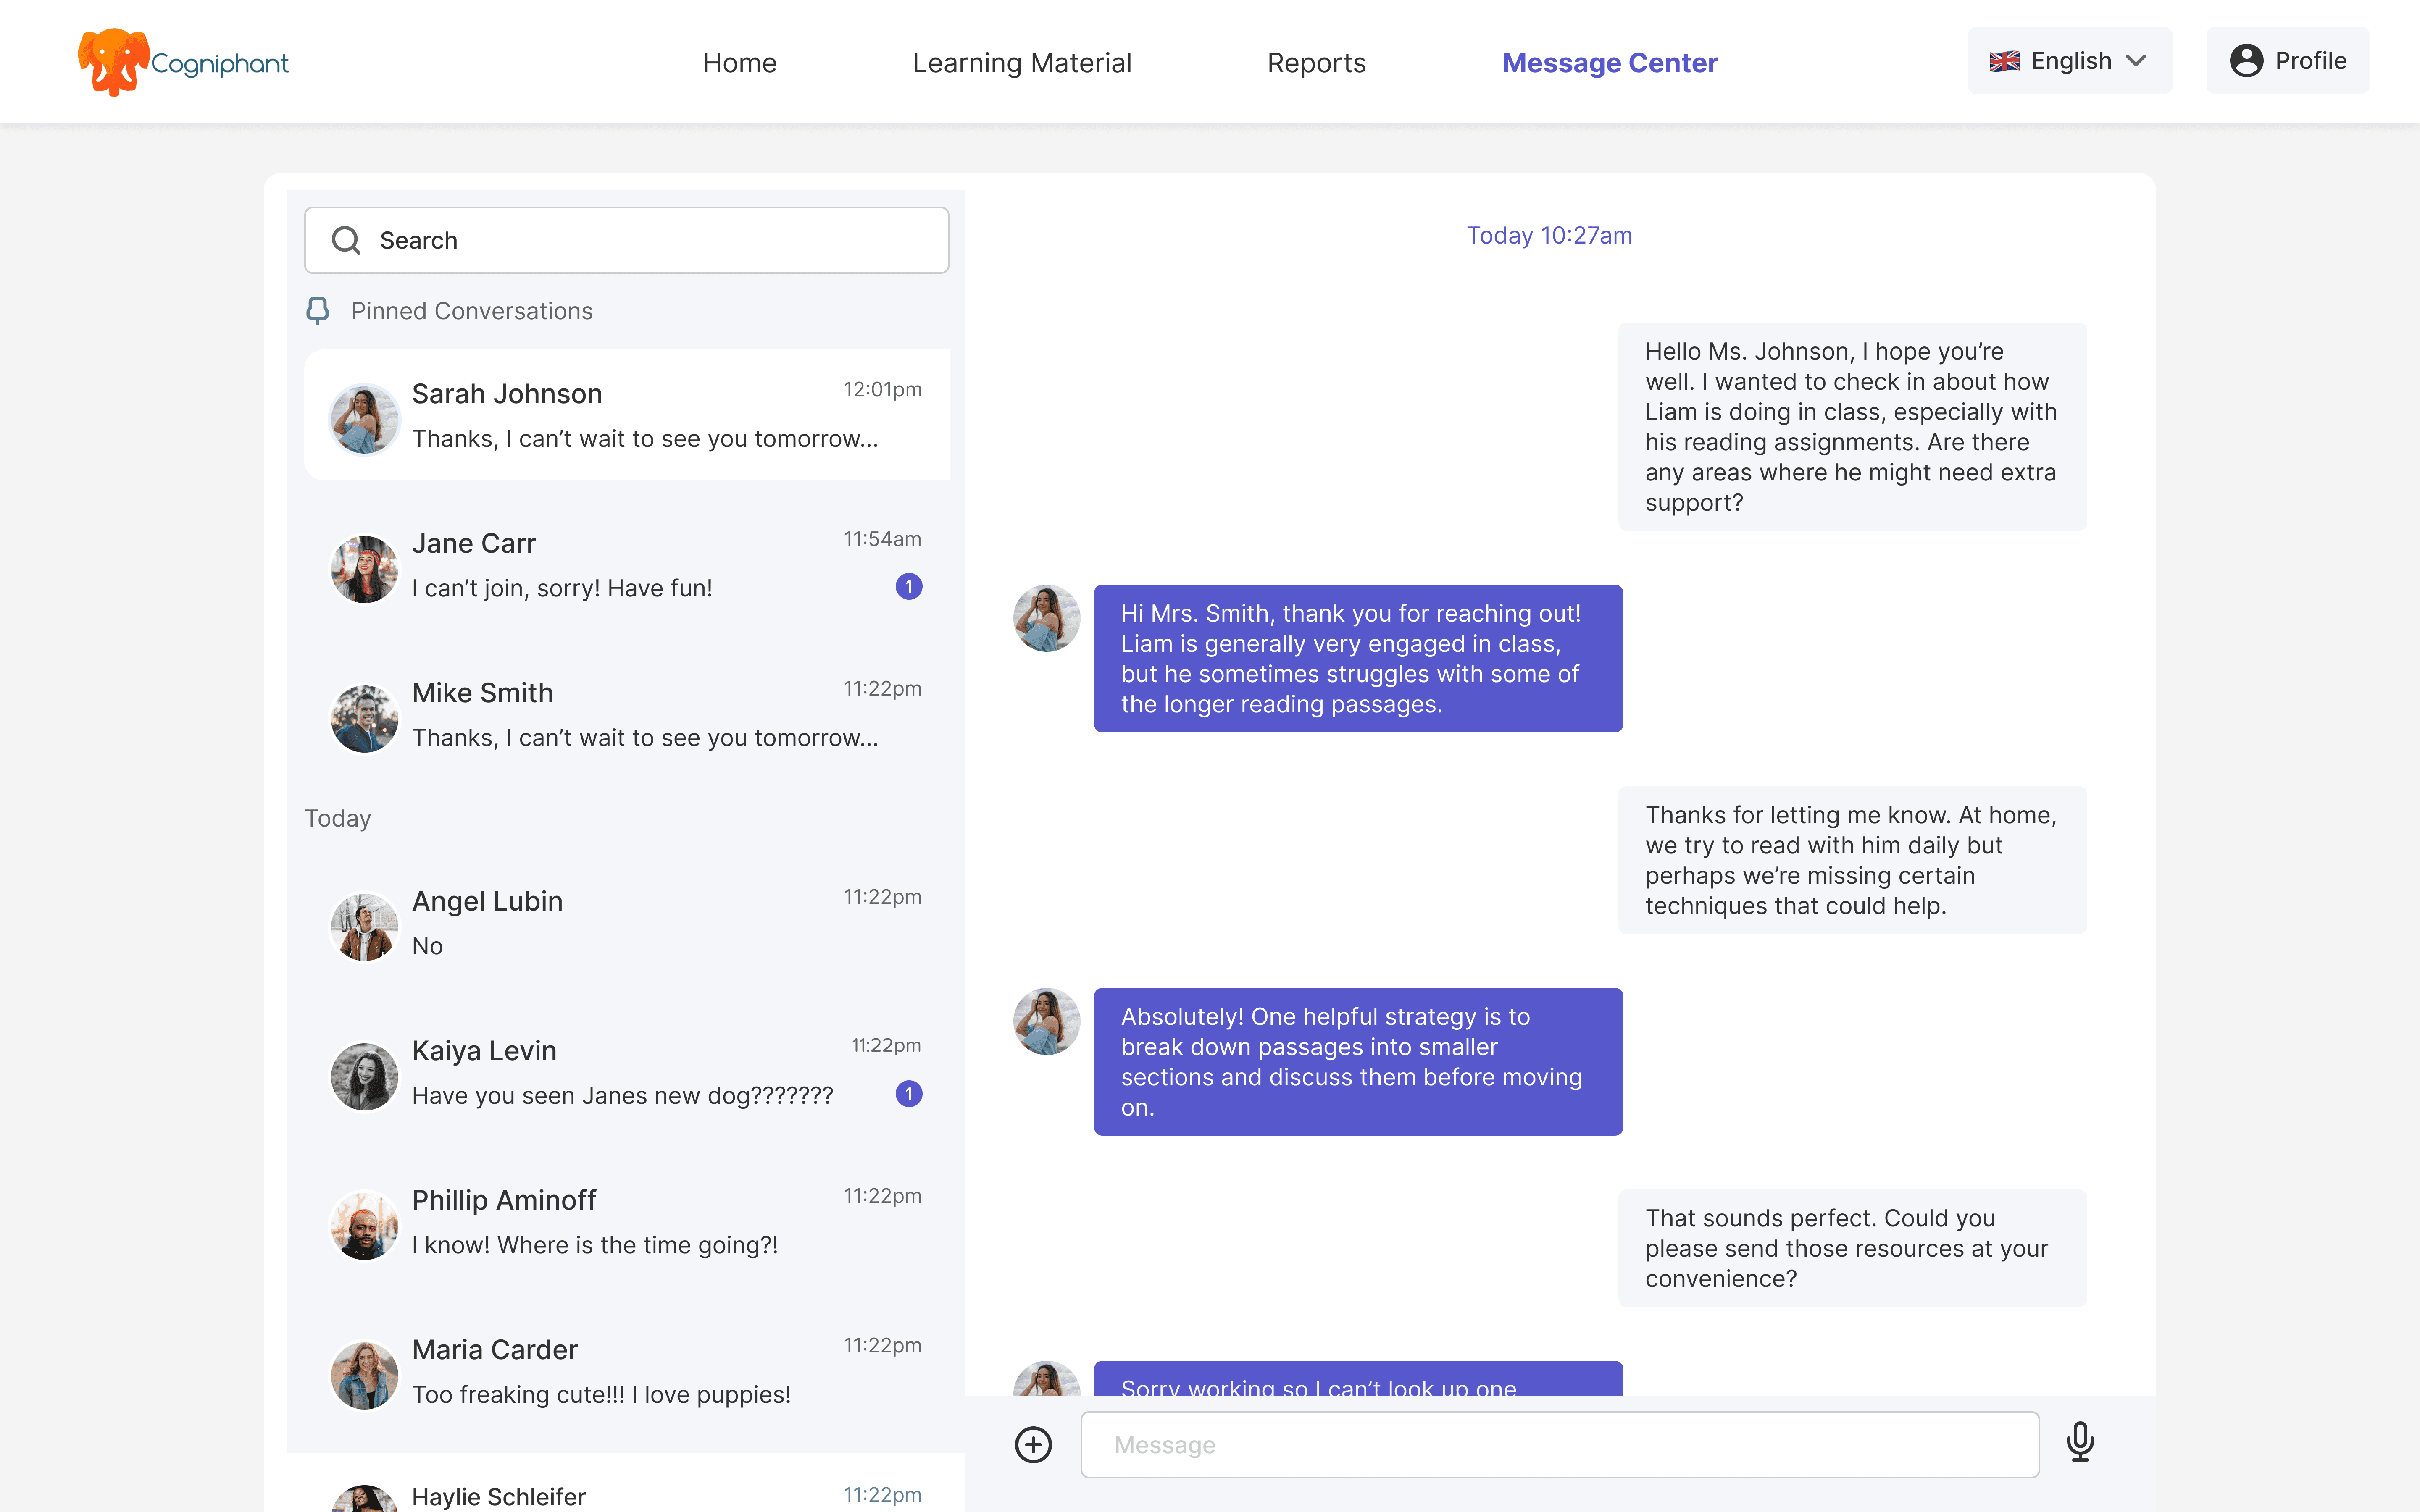Click the plus attachment icon
This screenshot has width=2420, height=1512.
(1033, 1444)
